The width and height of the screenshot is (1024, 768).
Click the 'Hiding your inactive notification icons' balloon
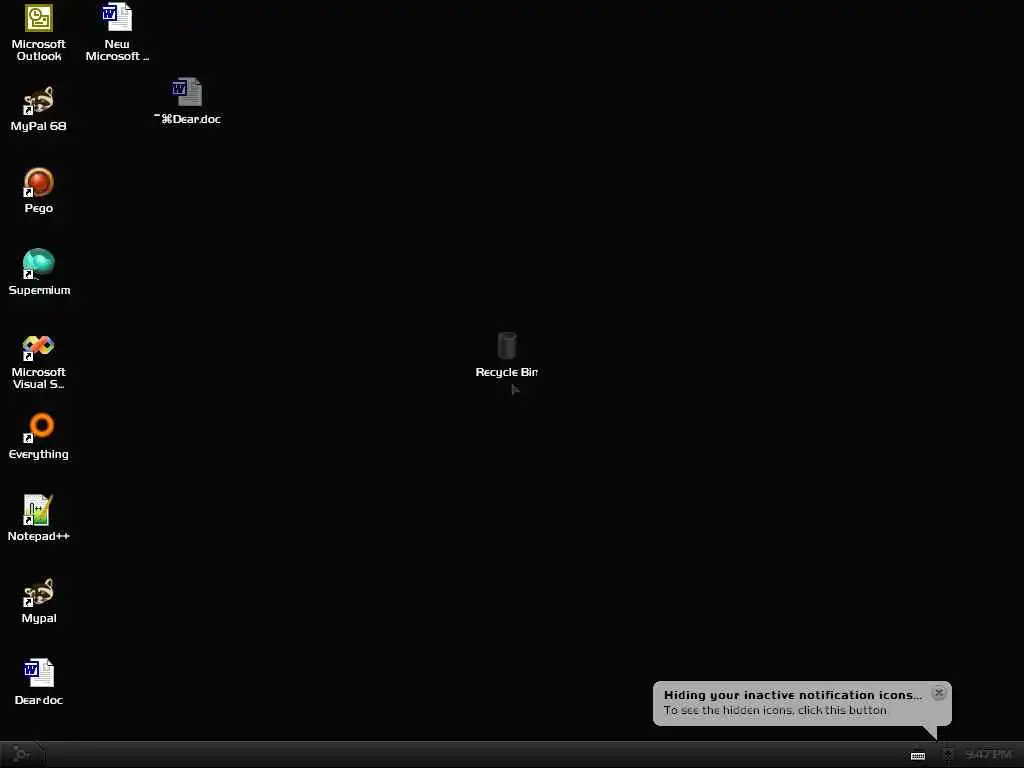point(802,703)
